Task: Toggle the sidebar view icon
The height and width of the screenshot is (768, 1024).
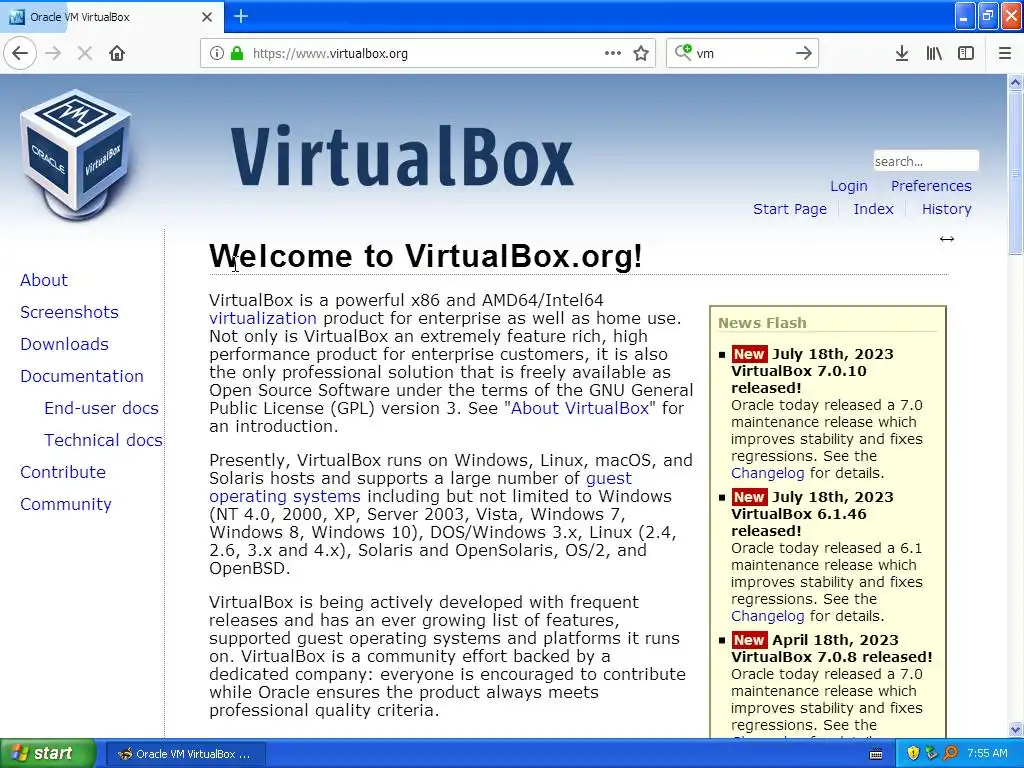Action: coord(966,54)
